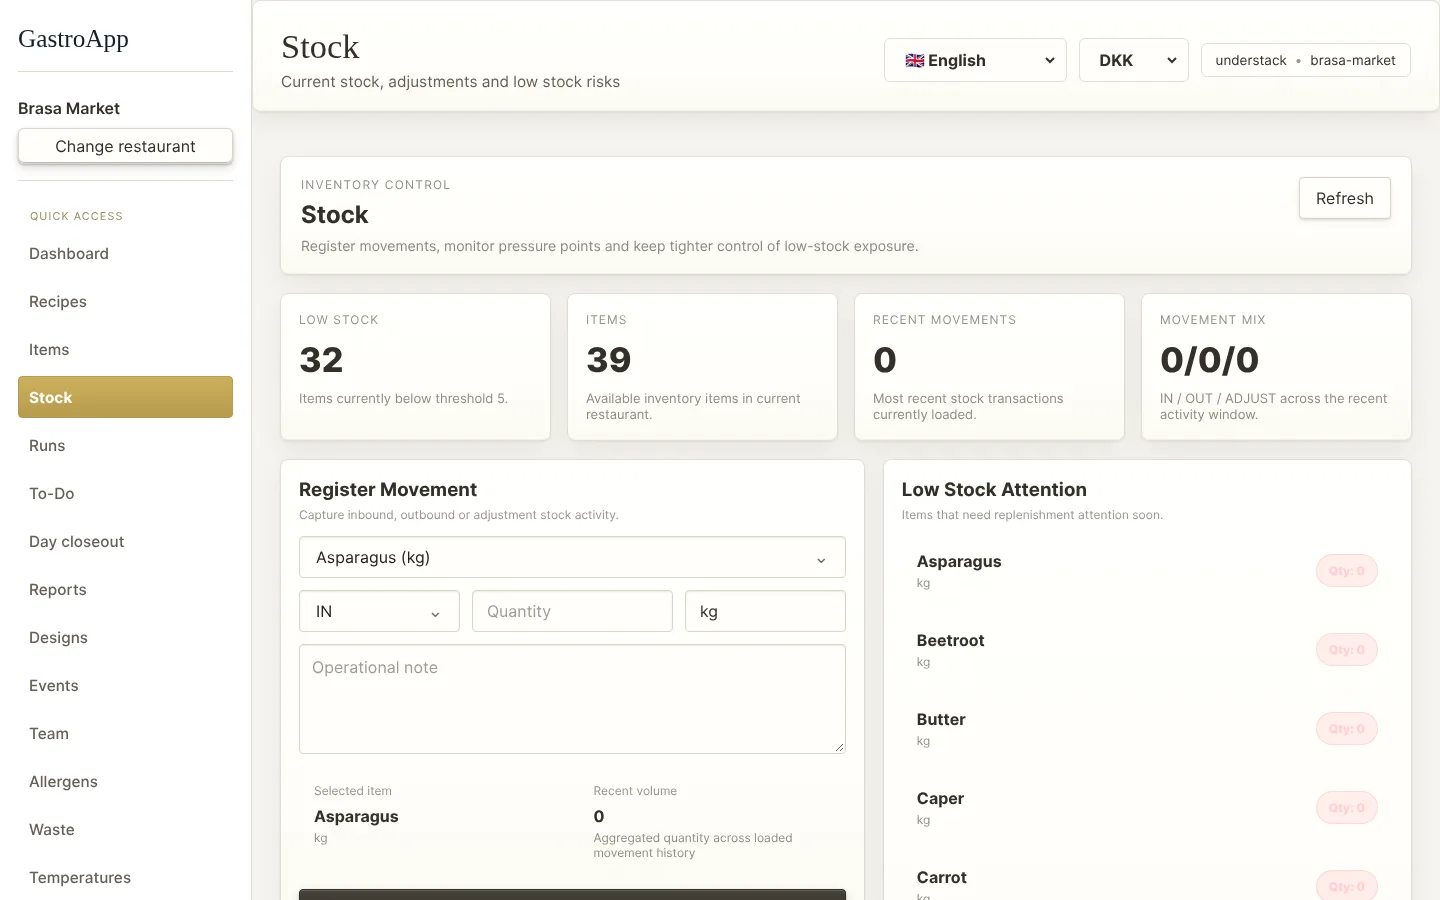
Task: Open the DKK currency dropdown
Action: pos(1133,60)
